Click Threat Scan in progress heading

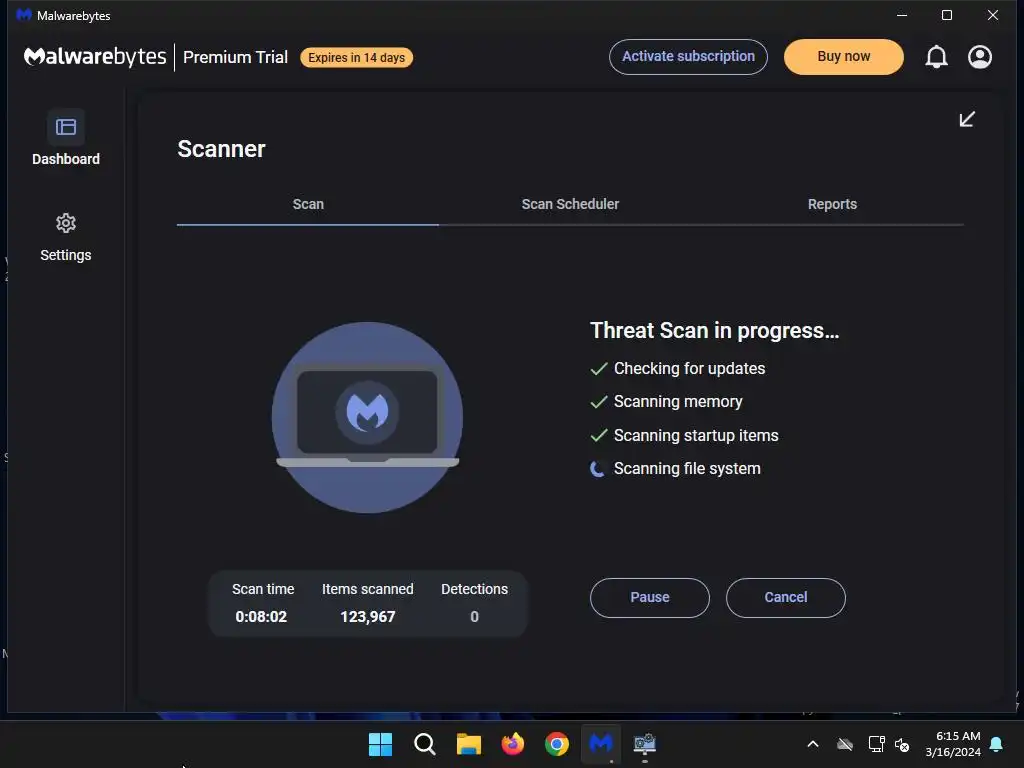point(714,330)
